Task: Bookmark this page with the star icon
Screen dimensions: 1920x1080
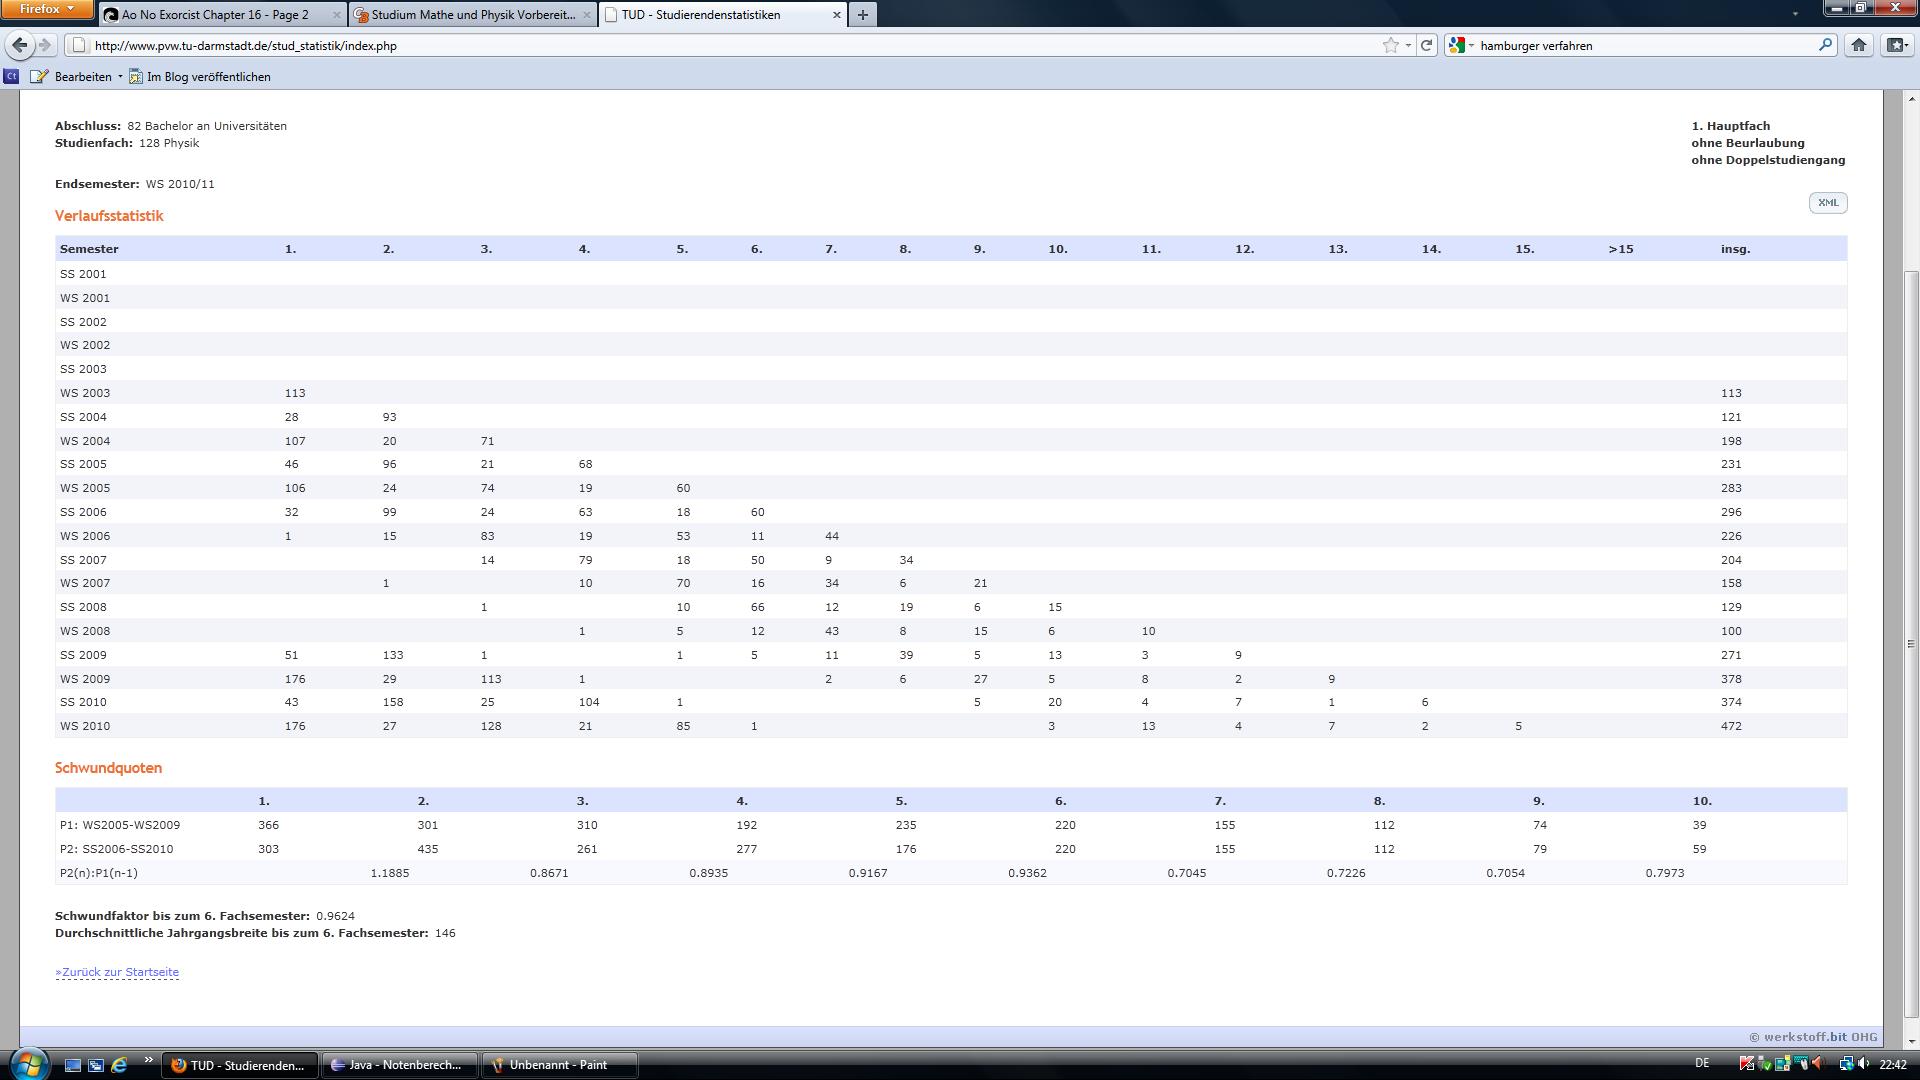Action: [x=1390, y=45]
